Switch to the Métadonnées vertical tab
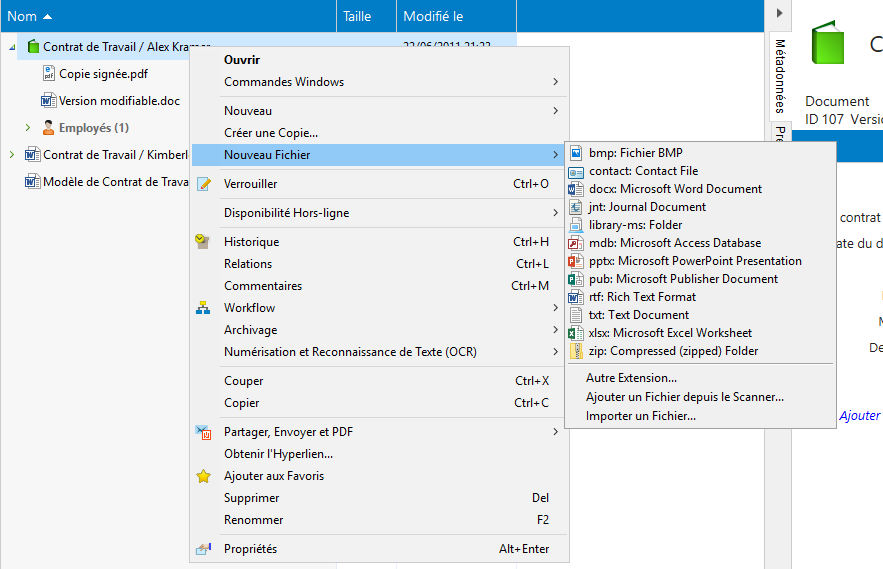This screenshot has width=883, height=569. (x=780, y=77)
